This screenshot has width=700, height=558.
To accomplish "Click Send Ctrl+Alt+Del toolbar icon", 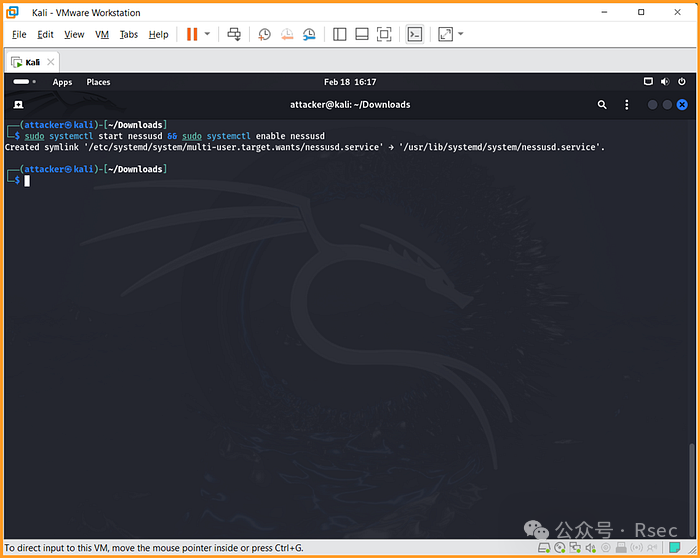I will (234, 34).
